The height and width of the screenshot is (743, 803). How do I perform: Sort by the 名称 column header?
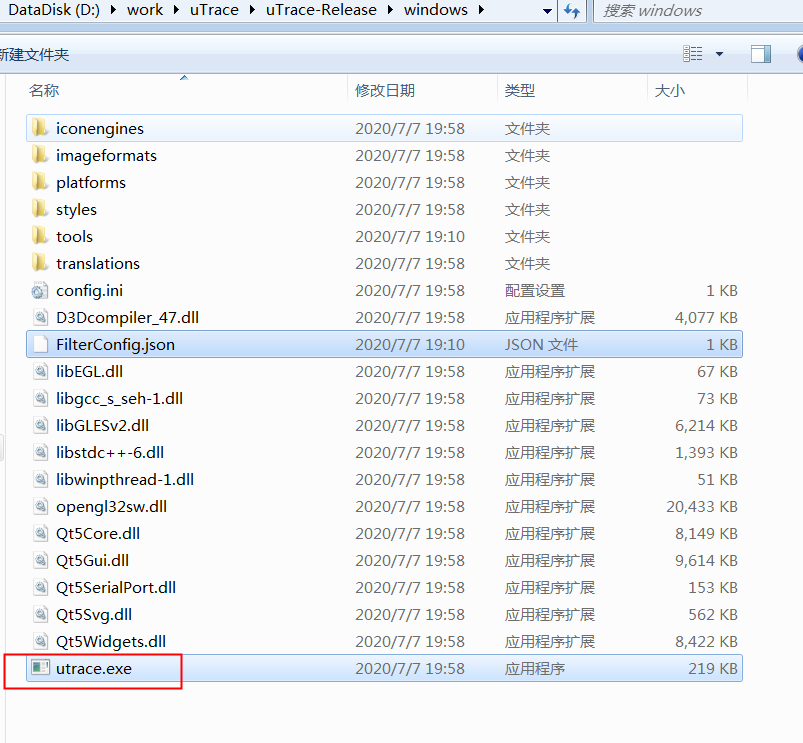(x=44, y=90)
